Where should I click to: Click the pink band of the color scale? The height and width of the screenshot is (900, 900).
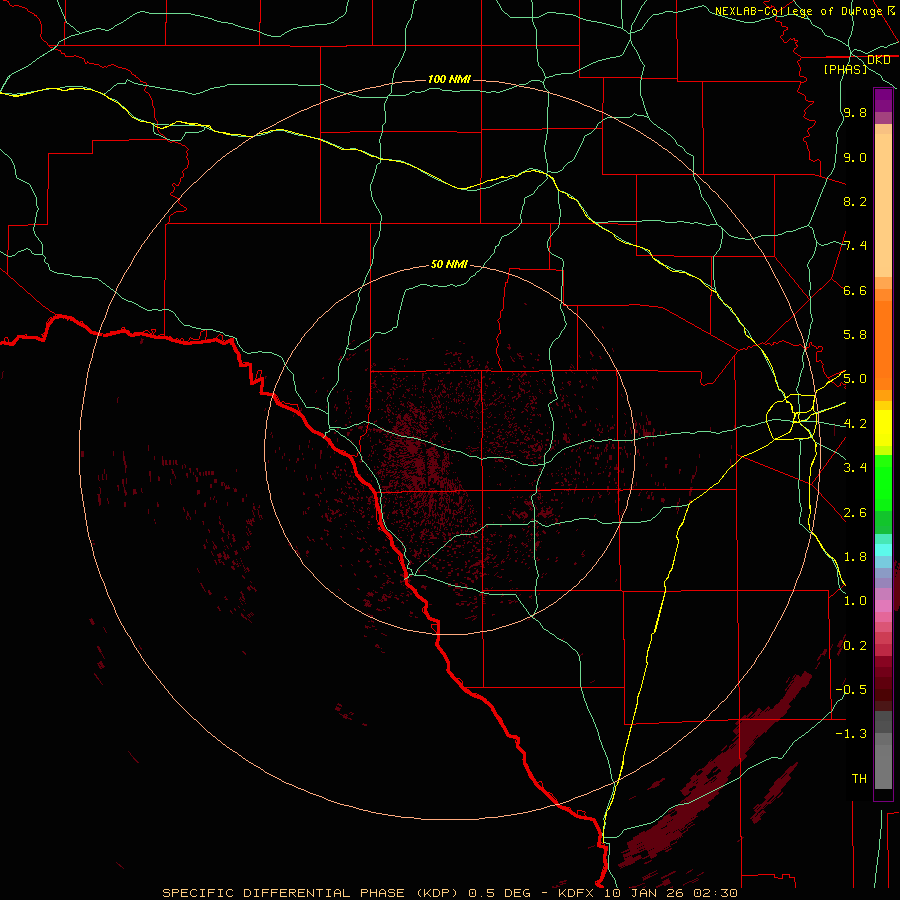click(883, 606)
